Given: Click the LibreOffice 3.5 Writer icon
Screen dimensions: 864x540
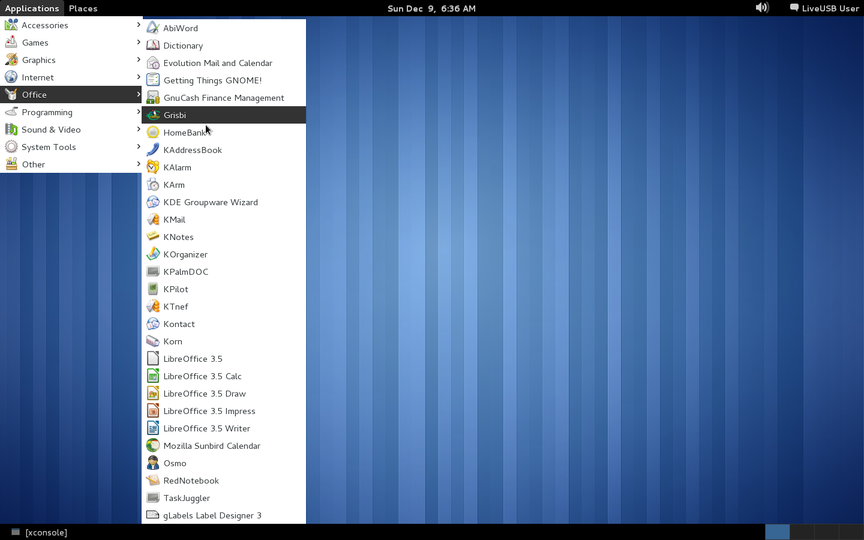Looking at the screenshot, I should 153,428.
